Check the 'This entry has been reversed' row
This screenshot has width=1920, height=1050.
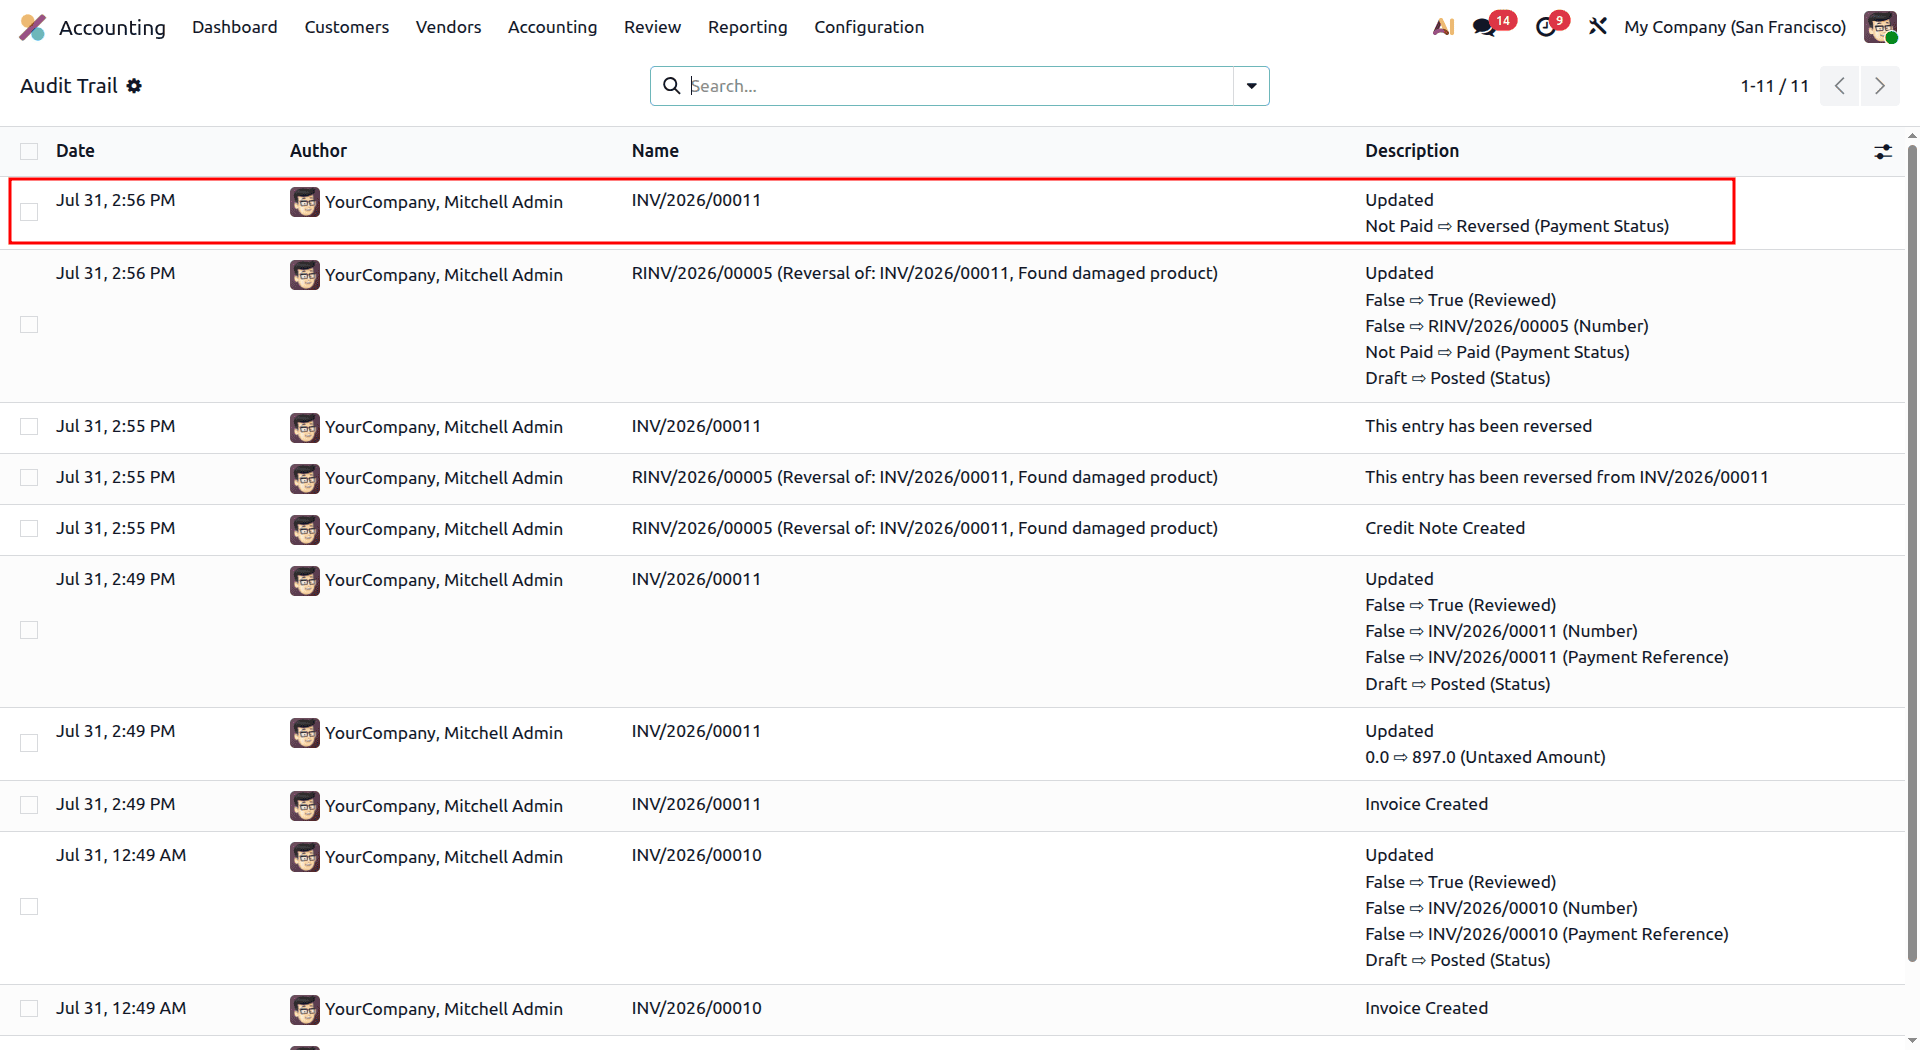(x=29, y=427)
